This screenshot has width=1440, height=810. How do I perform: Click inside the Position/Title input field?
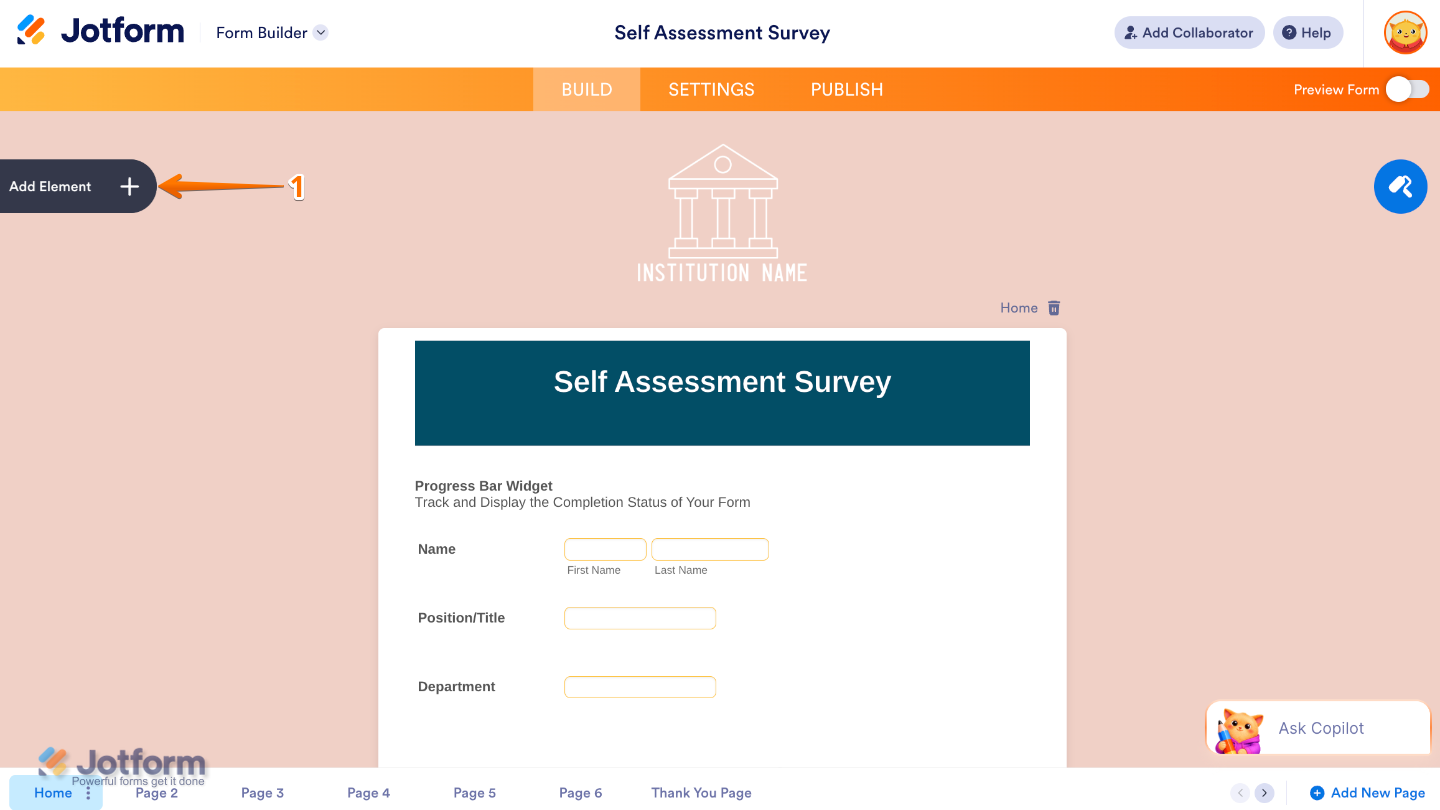pos(639,617)
